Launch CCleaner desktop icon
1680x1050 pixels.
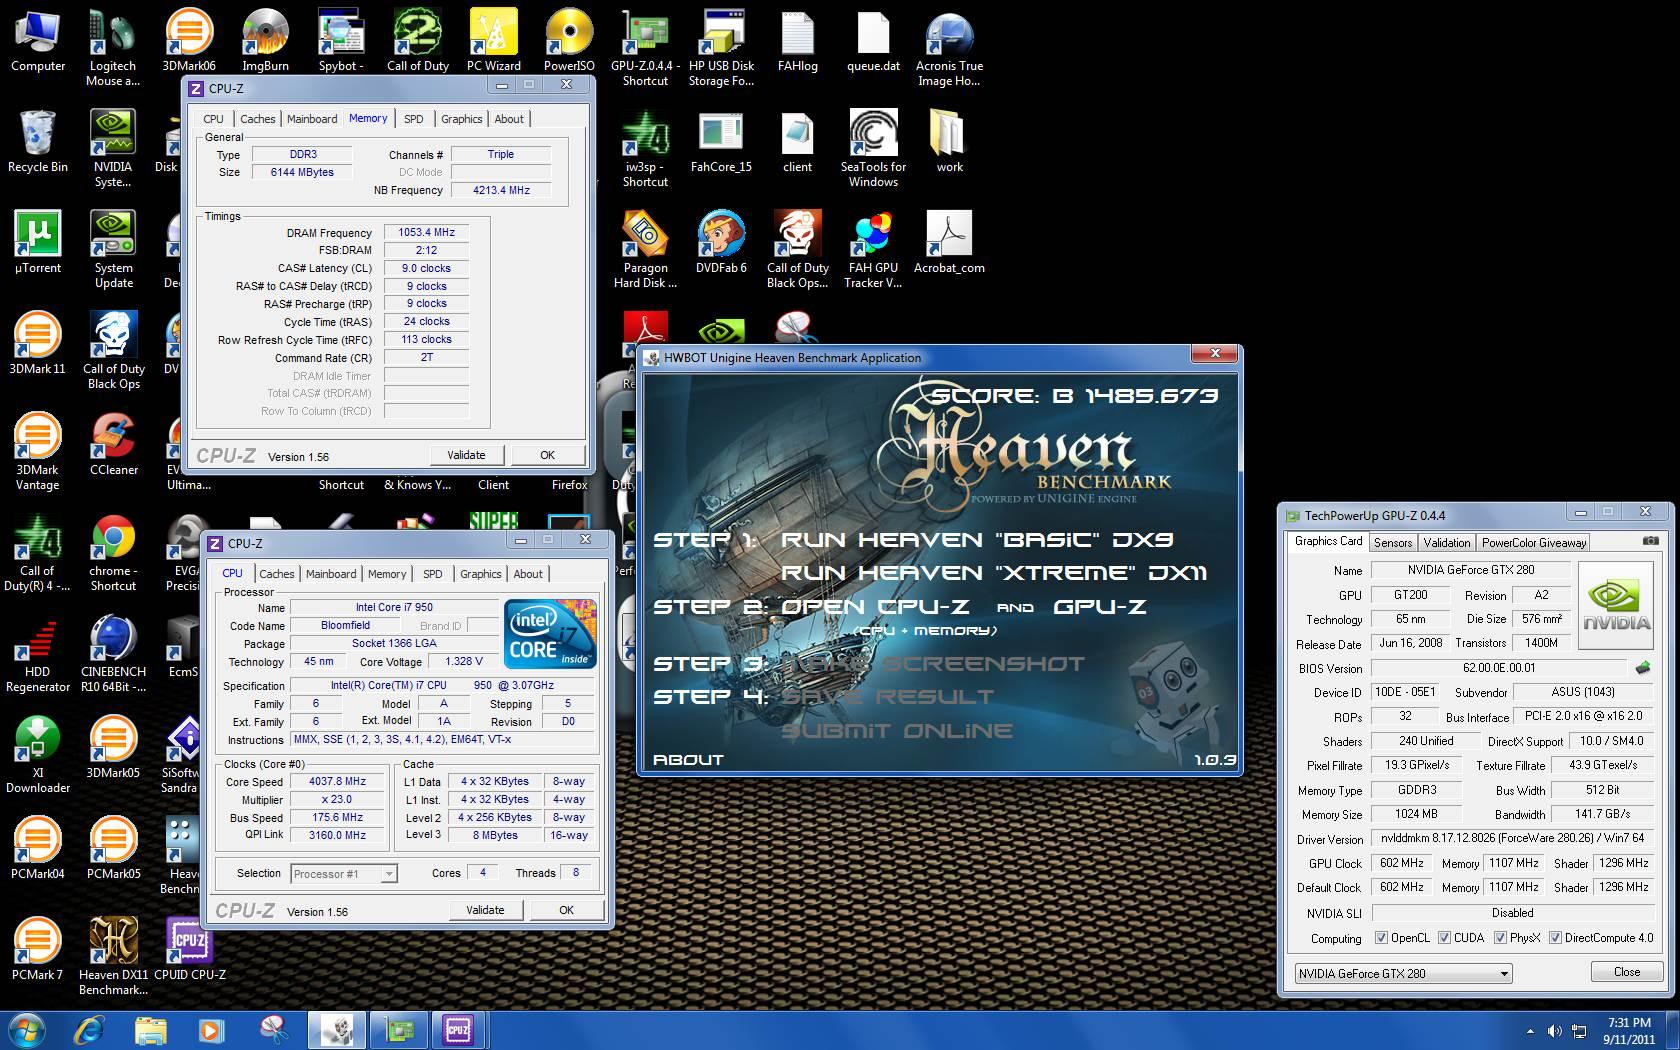pos(114,445)
